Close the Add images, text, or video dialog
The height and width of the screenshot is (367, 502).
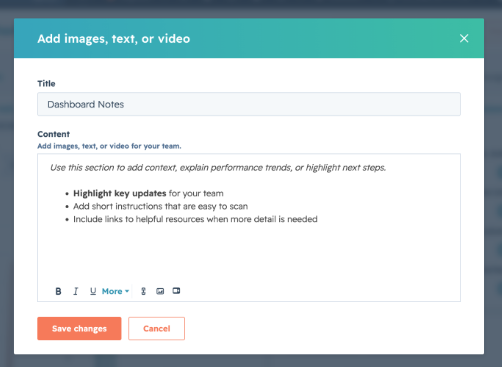point(464,38)
